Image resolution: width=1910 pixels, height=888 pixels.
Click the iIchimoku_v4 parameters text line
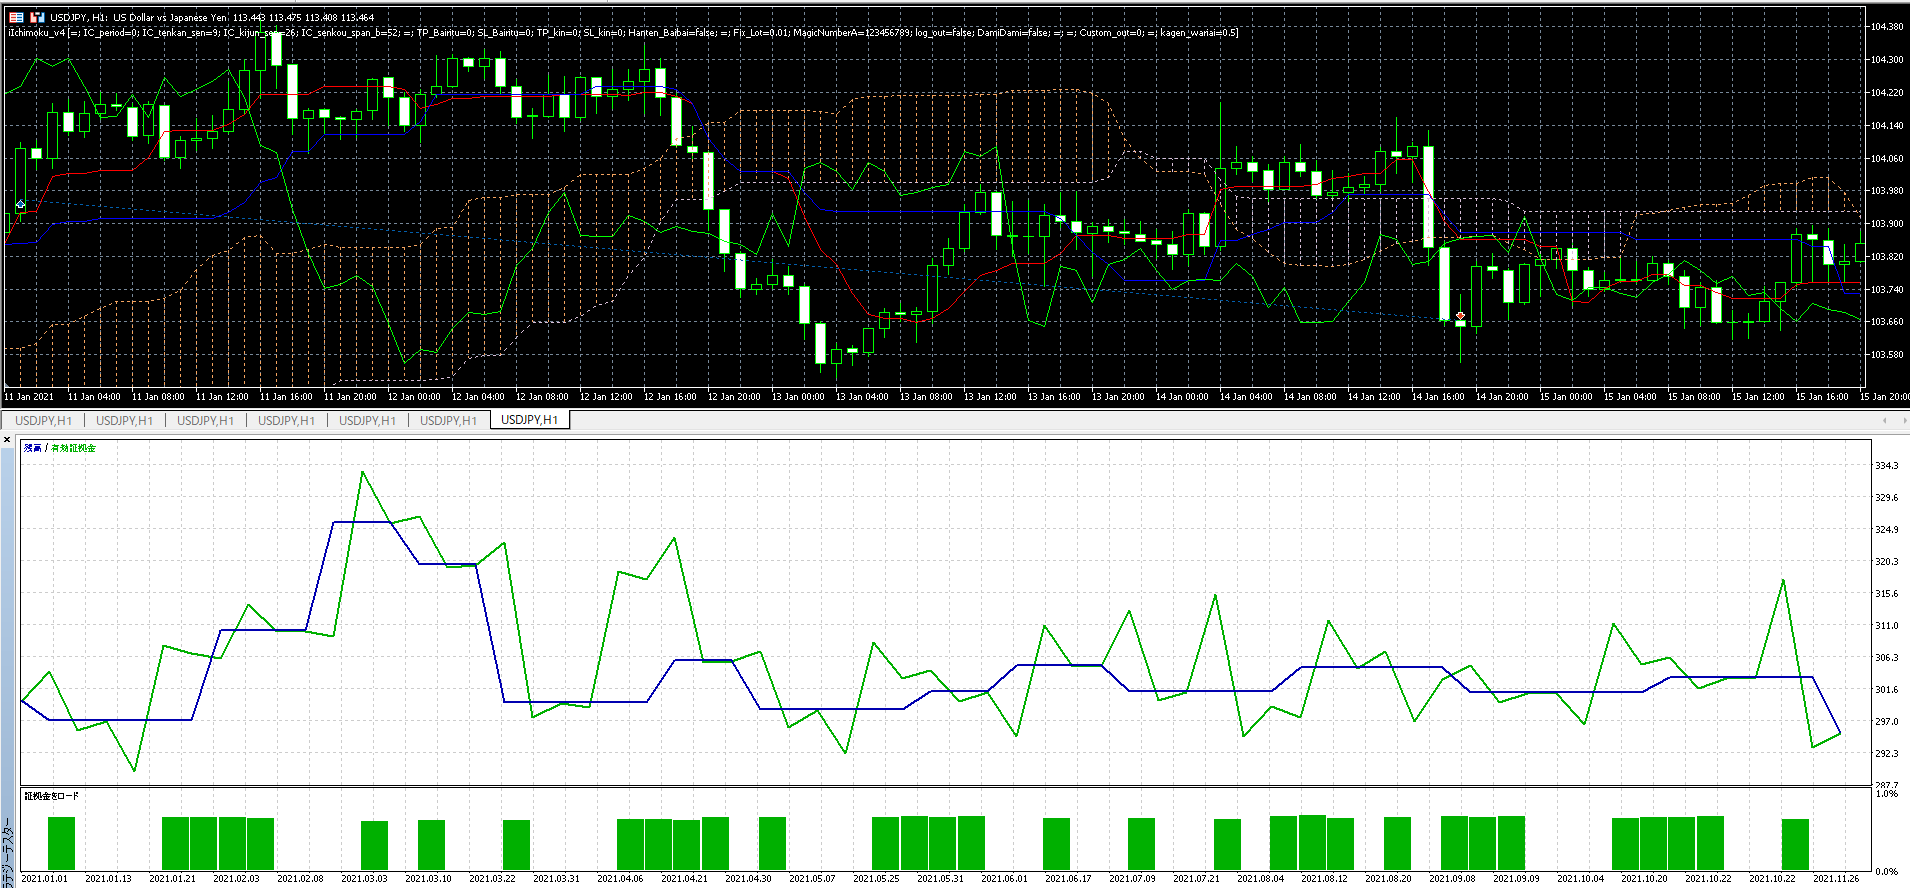(x=623, y=32)
